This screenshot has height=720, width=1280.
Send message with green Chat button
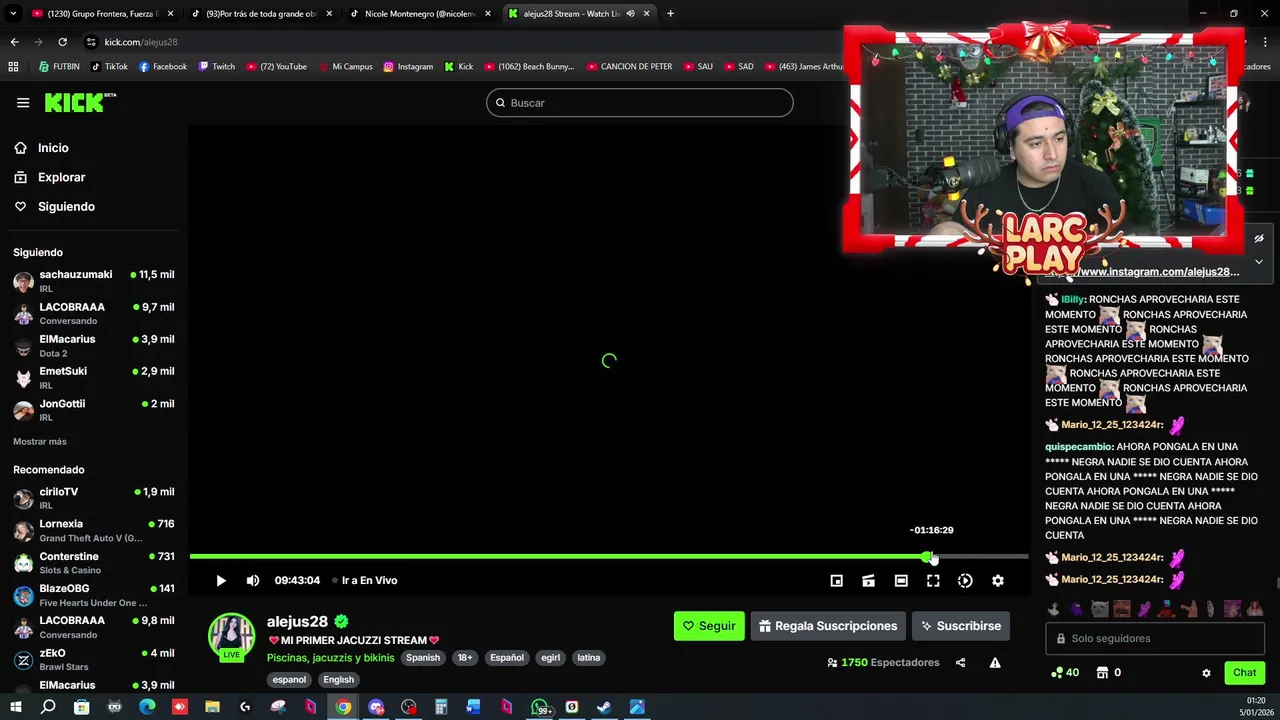tap(1244, 673)
